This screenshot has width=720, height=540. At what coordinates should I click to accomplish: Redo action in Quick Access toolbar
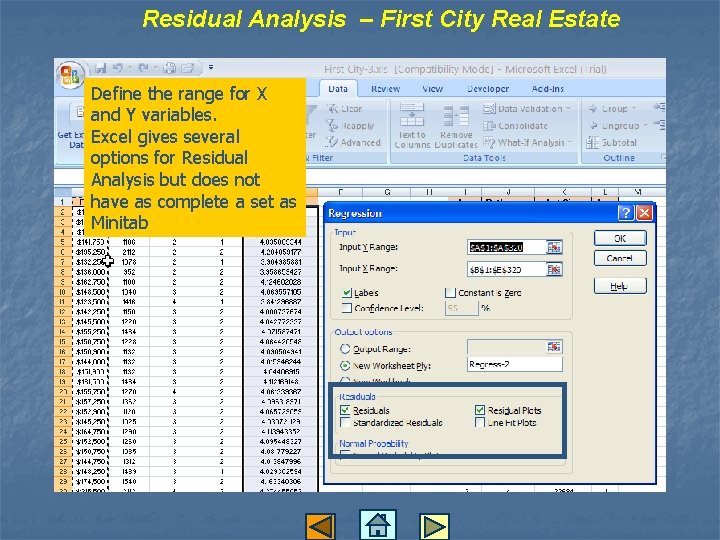point(143,68)
